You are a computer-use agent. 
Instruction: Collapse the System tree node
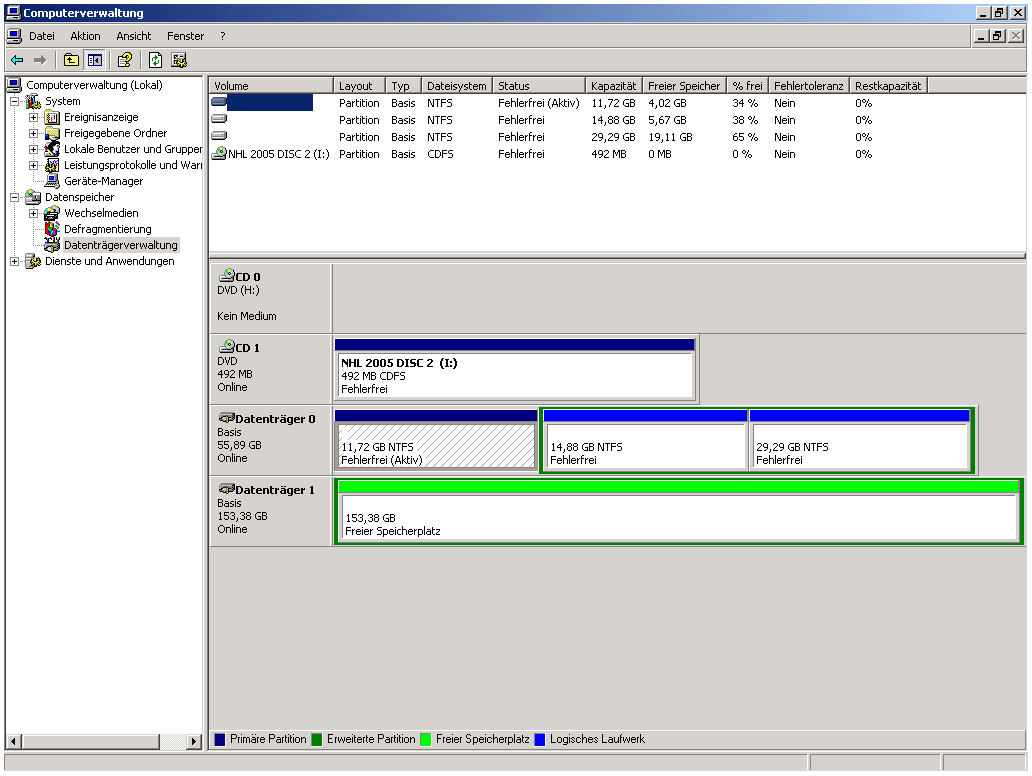point(14,101)
